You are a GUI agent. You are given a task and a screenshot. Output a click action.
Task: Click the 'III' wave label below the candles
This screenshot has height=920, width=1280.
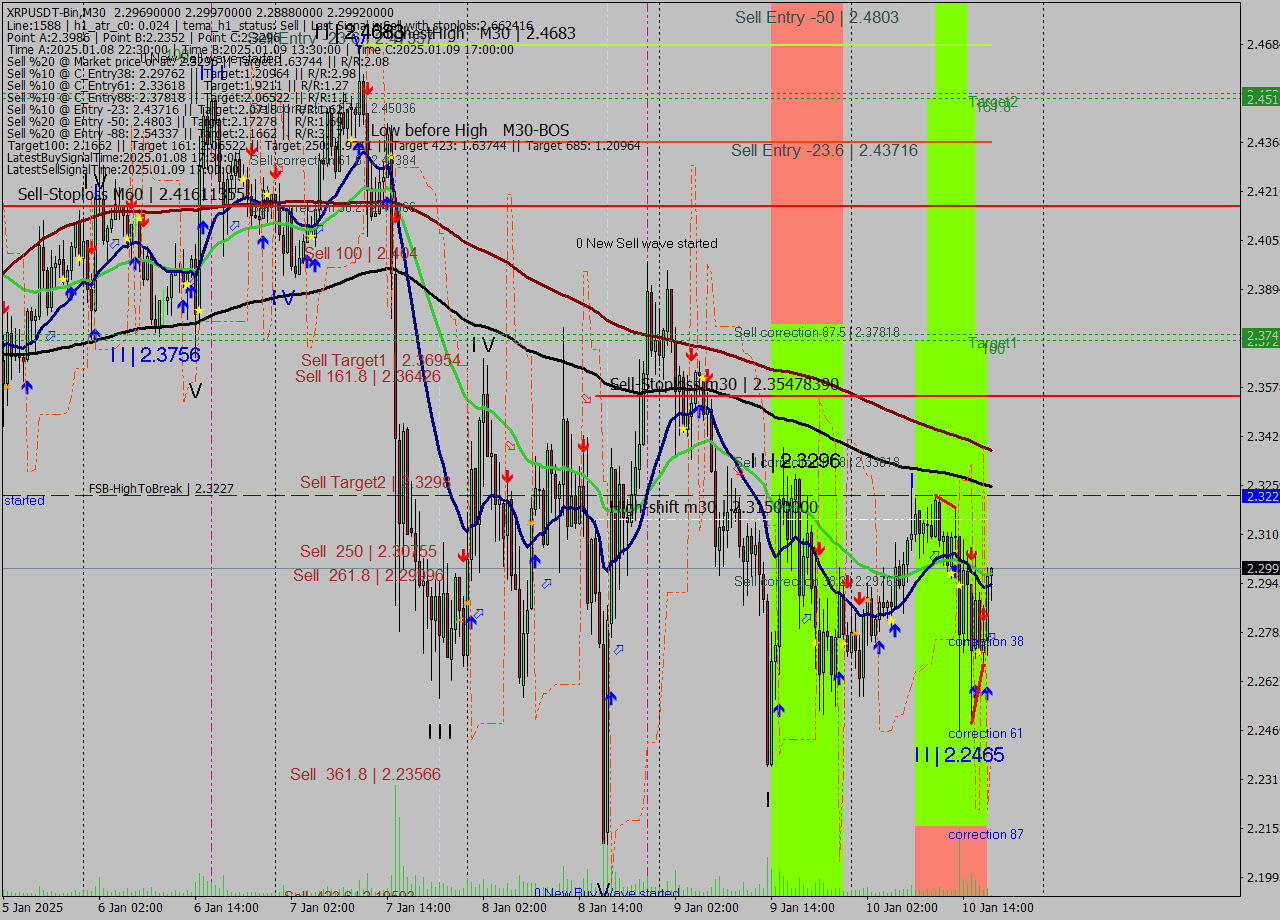440,732
